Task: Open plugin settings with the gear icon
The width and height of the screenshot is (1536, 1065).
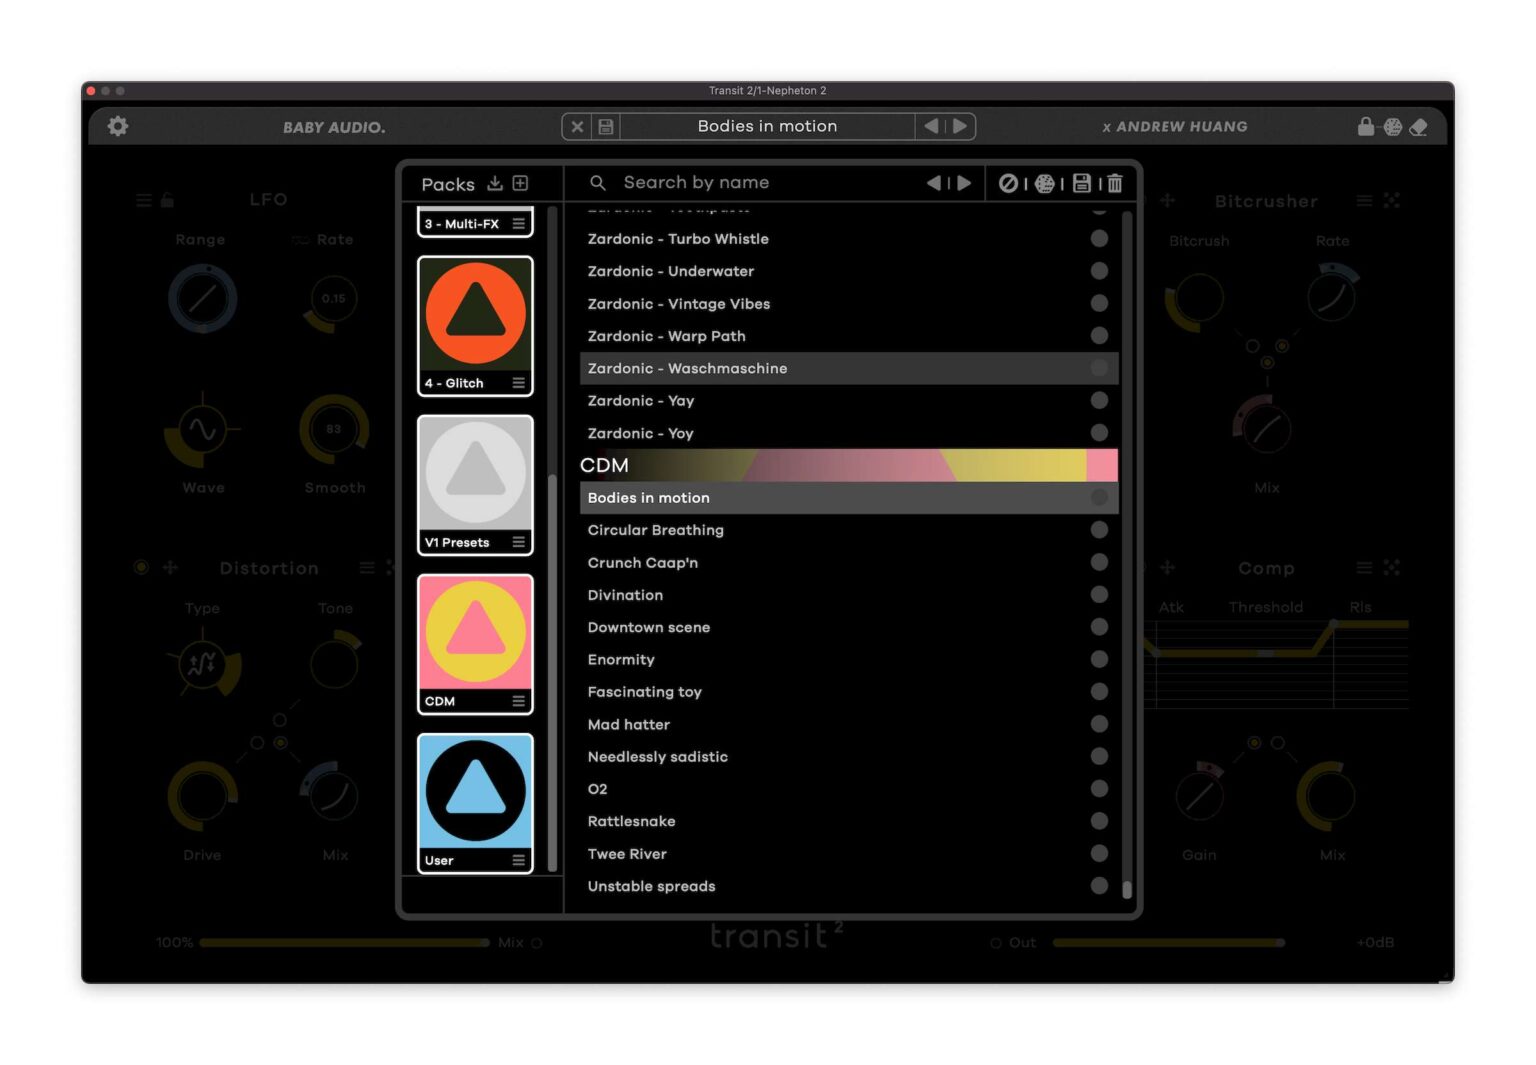Action: point(118,126)
